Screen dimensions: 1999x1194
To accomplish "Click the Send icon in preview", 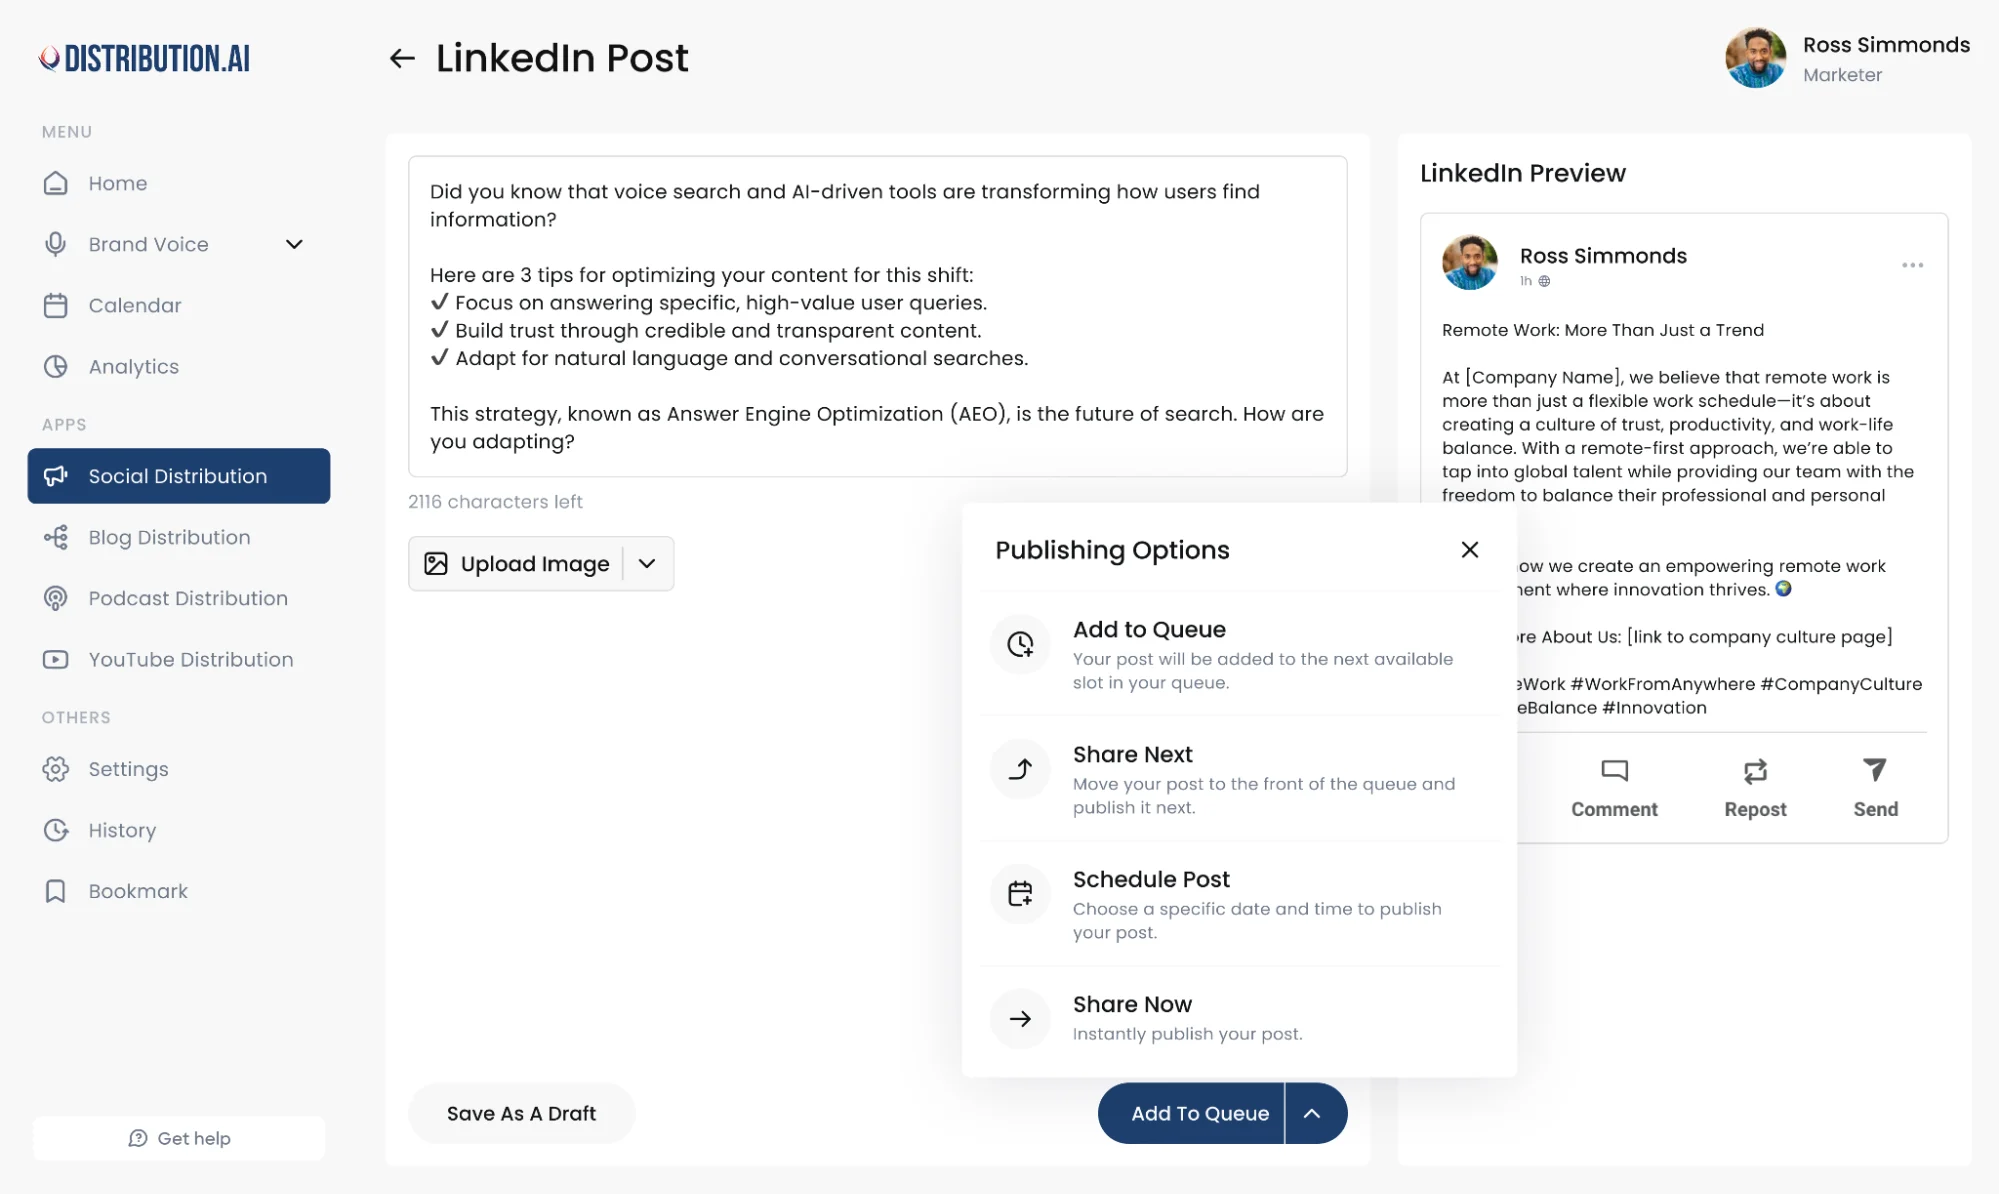I will [x=1874, y=770].
